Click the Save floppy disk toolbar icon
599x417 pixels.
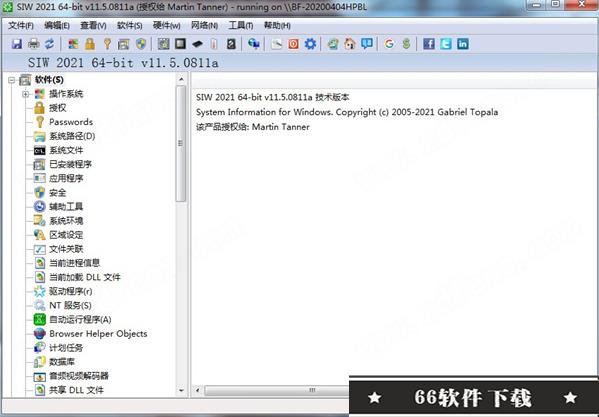tap(16, 44)
